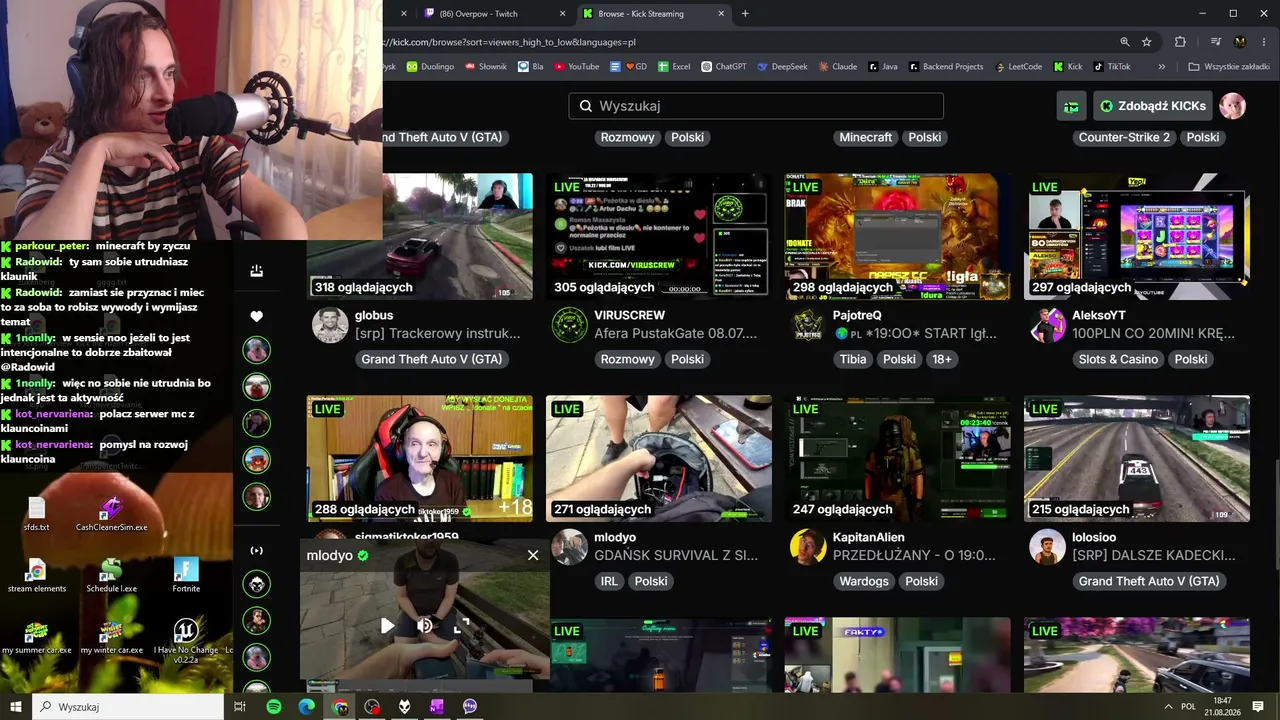Open CashCleanerSim.exe desktop icon
Image resolution: width=1280 pixels, height=720 pixels.
111,513
